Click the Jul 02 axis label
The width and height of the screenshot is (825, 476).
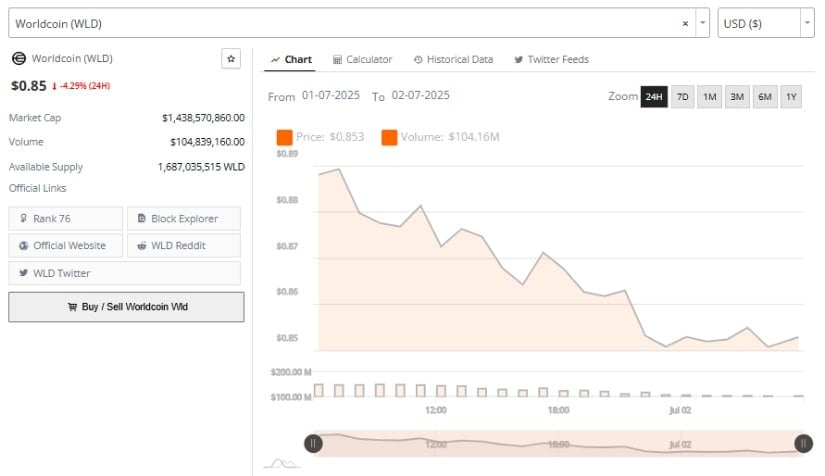[680, 410]
